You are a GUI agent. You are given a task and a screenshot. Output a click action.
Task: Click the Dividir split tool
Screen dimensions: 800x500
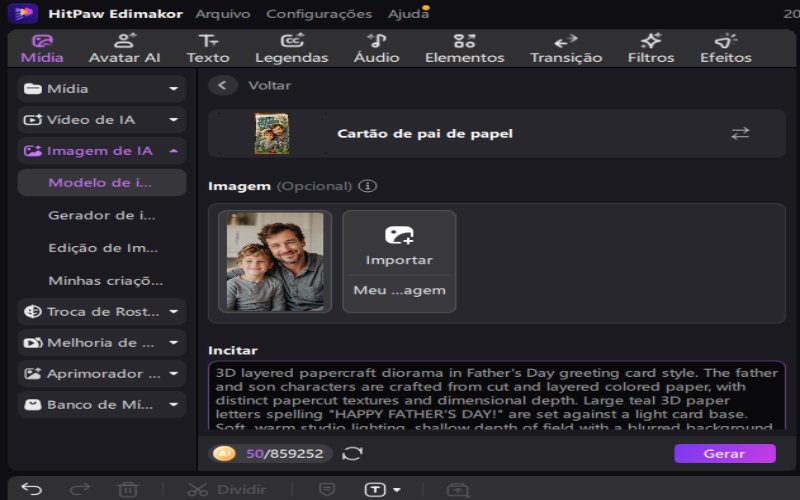coord(227,490)
